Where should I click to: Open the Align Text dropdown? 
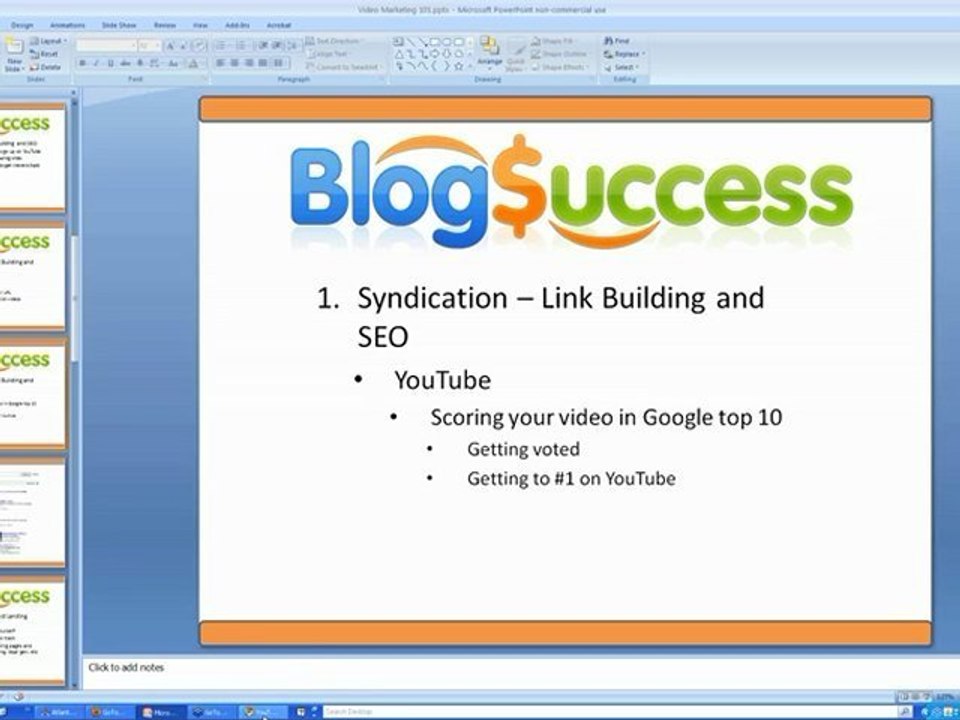pyautogui.click(x=328, y=54)
